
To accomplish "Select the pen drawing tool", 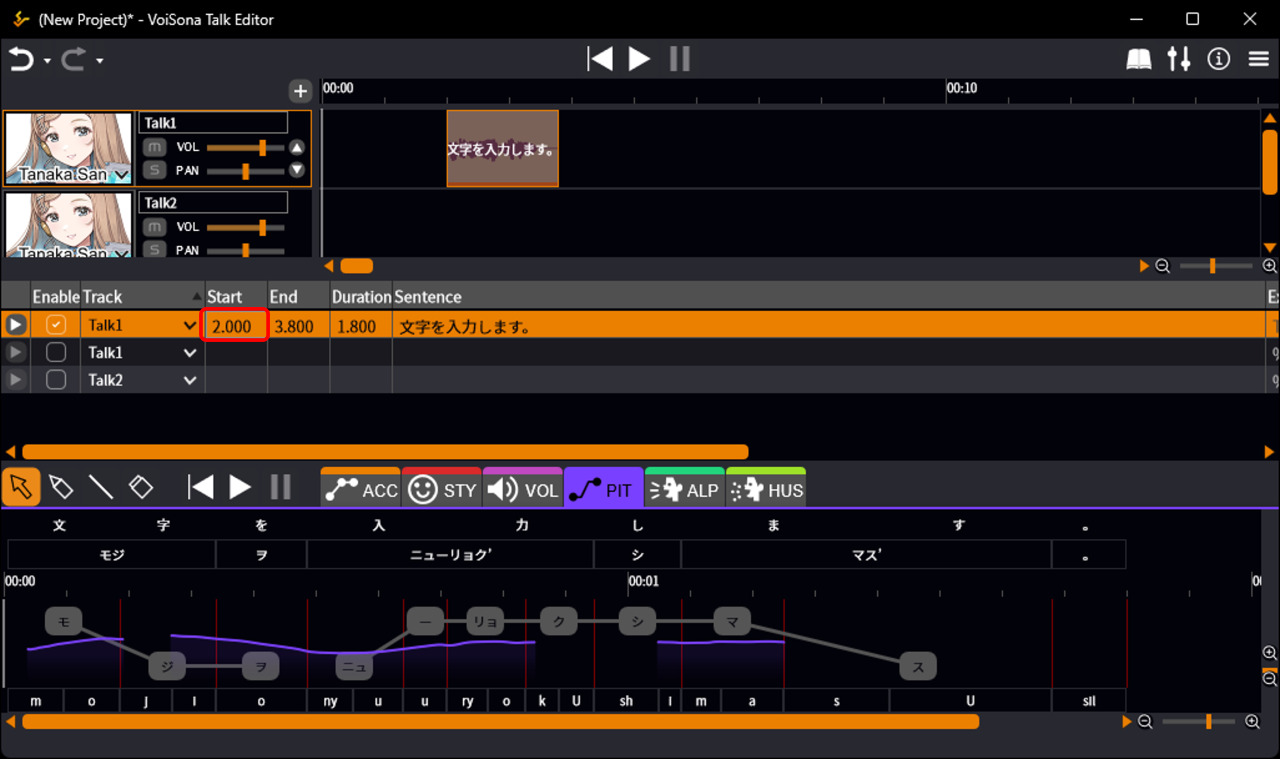I will pos(61,487).
